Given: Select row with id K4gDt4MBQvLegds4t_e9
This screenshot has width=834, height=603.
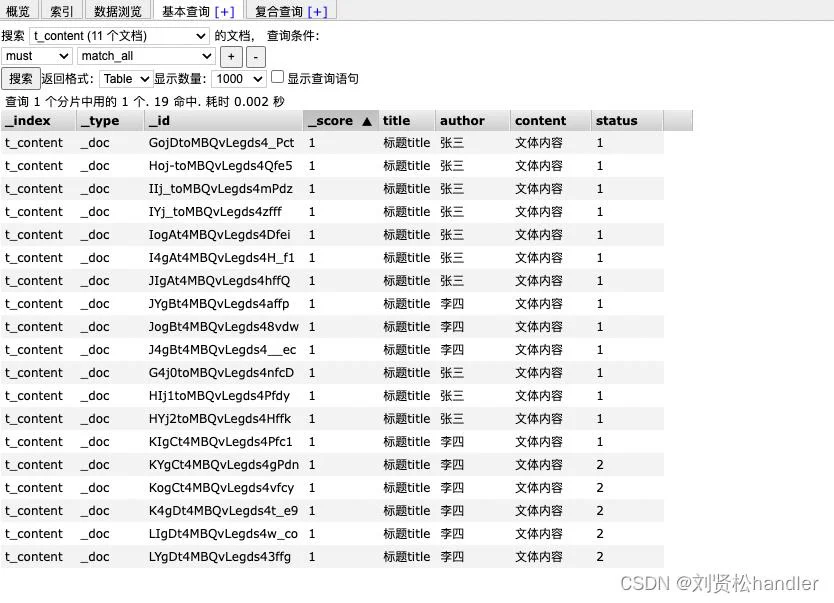Looking at the screenshot, I should pyautogui.click(x=332, y=510).
